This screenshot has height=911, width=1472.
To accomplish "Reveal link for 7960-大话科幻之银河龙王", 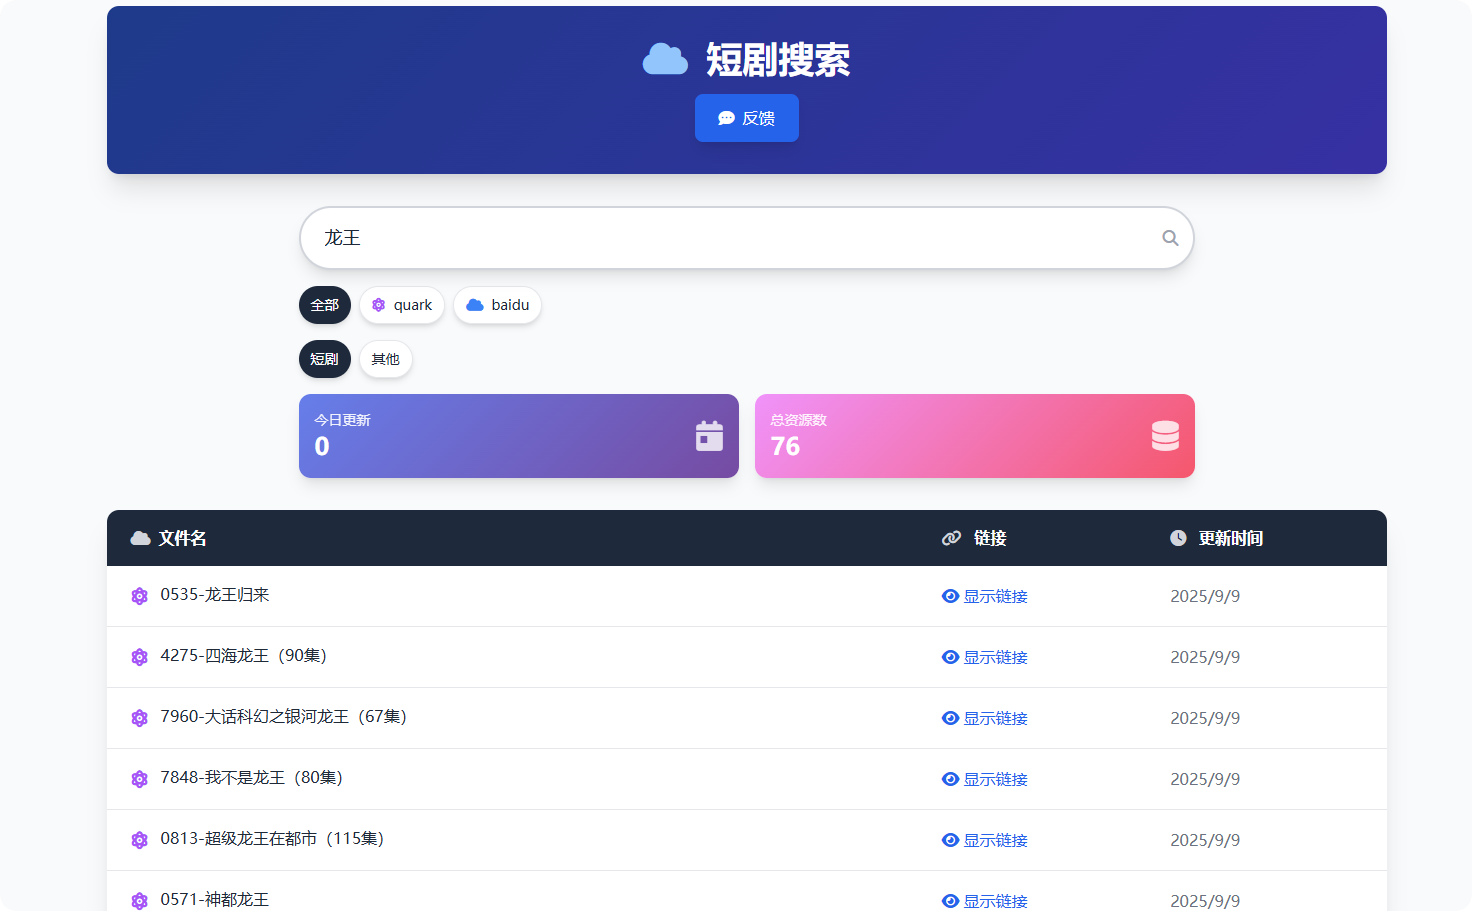I will coord(985,718).
